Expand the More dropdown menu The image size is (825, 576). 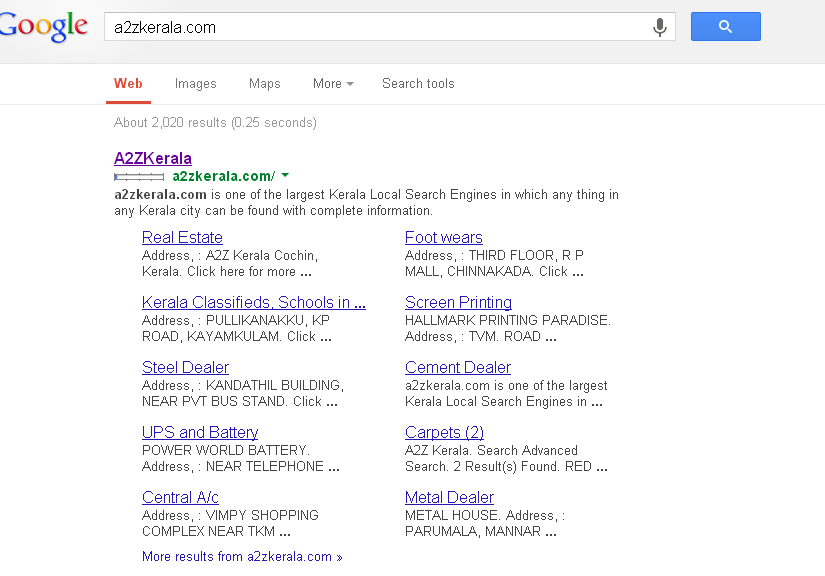[x=333, y=84]
